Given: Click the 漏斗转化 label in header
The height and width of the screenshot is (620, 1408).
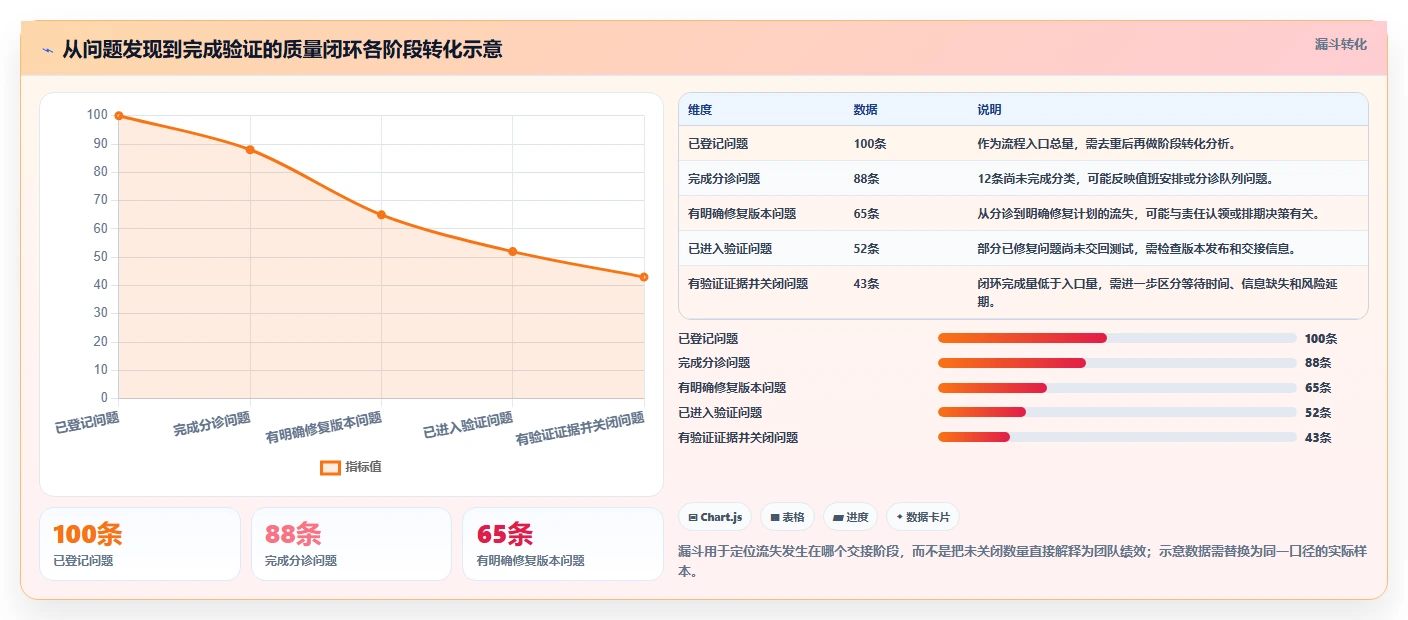Looking at the screenshot, I should (x=1340, y=44).
